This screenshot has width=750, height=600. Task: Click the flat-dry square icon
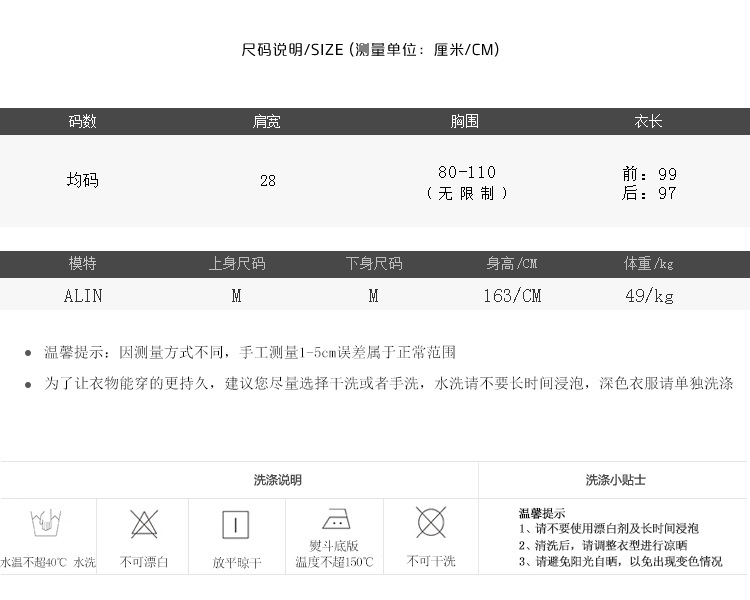[236, 524]
